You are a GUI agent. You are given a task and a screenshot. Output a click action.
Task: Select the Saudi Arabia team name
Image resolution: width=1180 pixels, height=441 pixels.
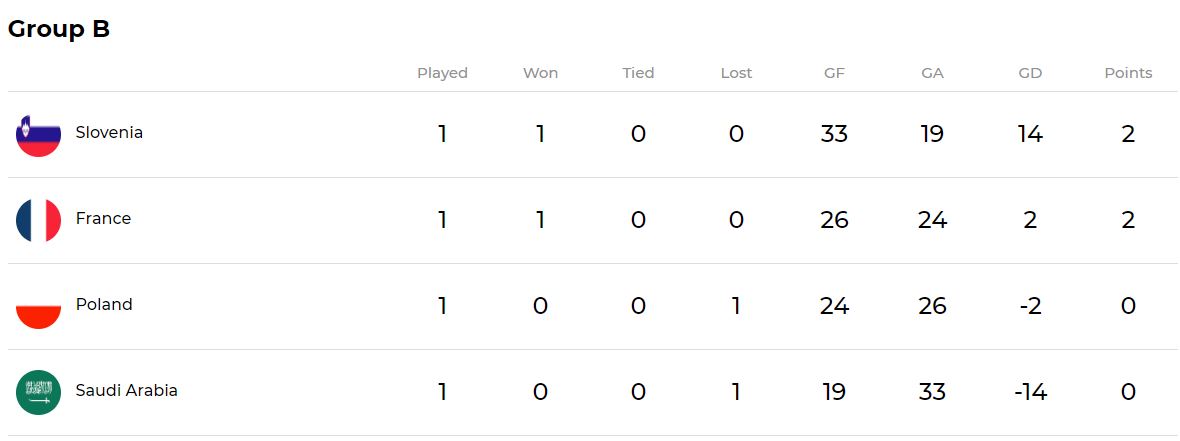[x=126, y=390]
